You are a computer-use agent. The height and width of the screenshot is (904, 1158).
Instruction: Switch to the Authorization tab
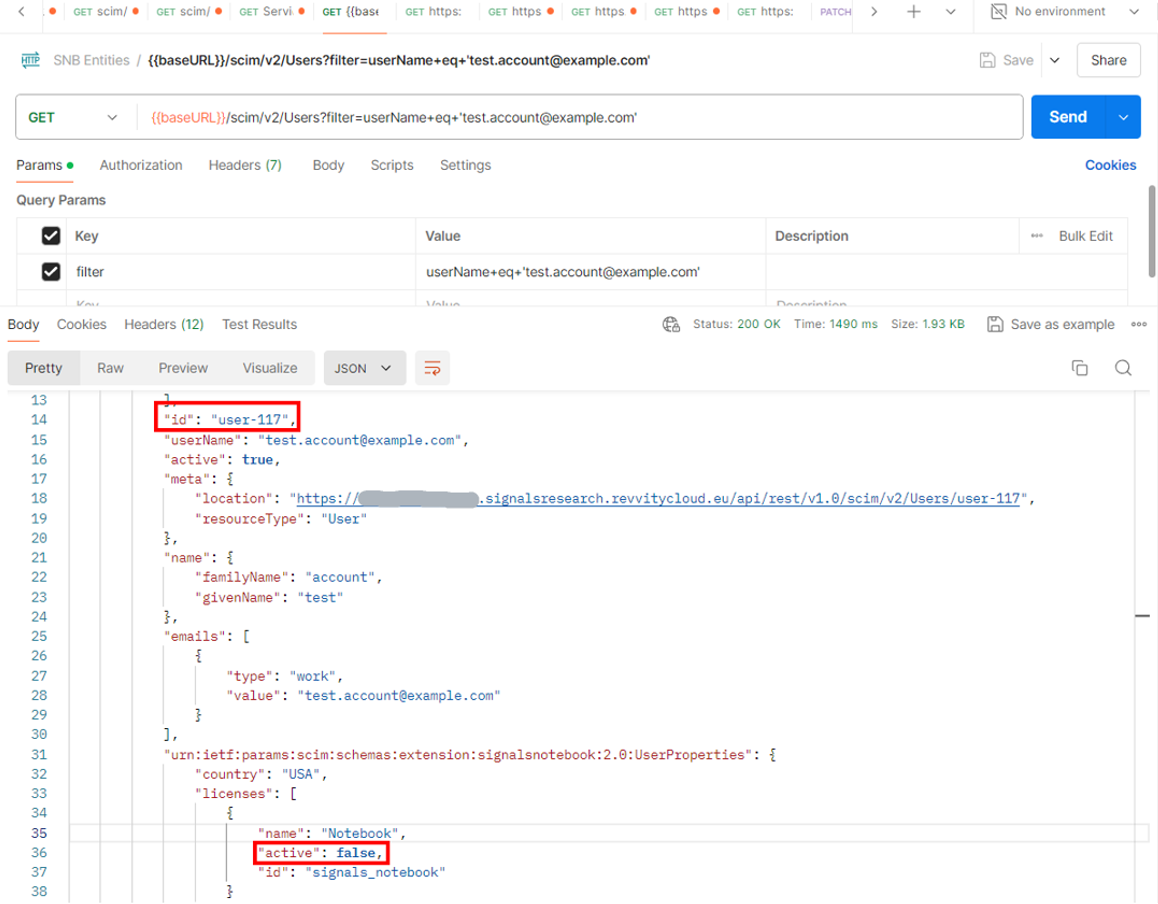141,165
